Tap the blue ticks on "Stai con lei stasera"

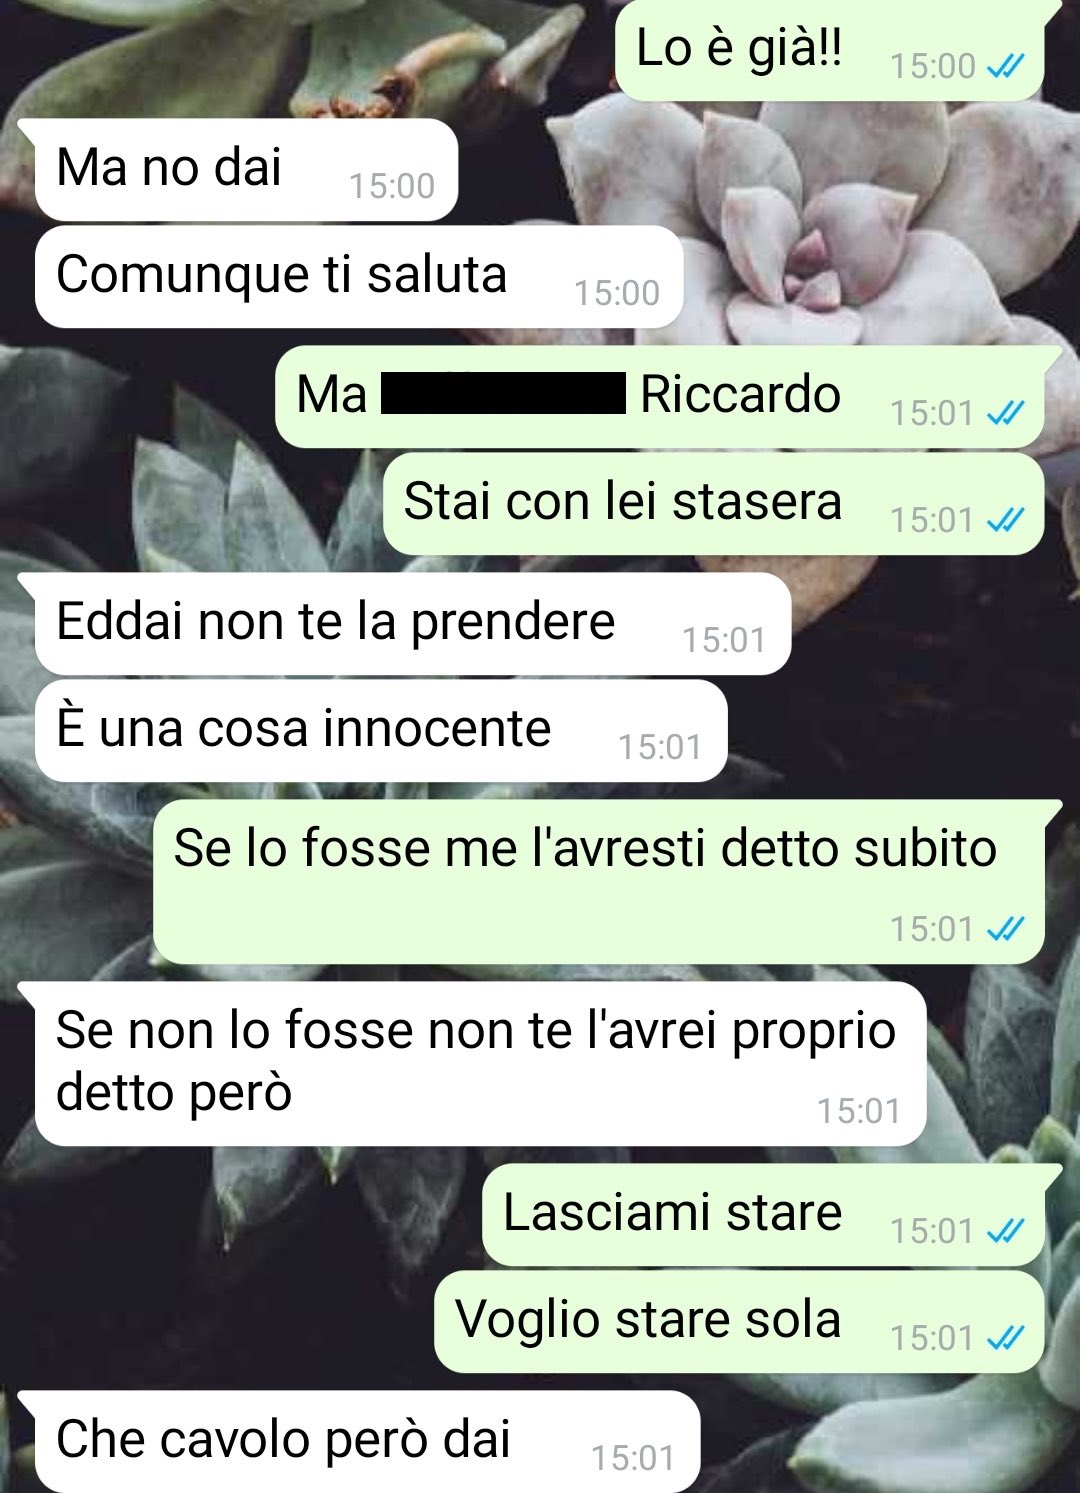coord(1005,520)
